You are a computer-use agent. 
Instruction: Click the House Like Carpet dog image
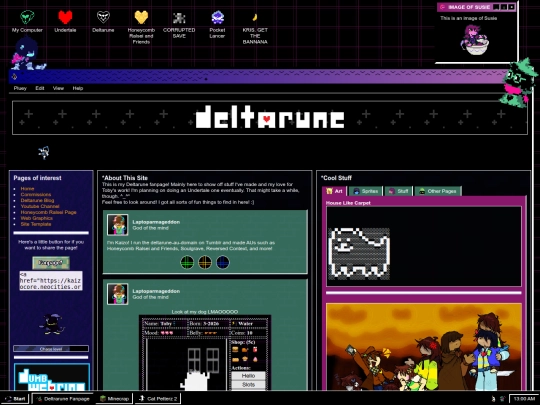[359, 253]
